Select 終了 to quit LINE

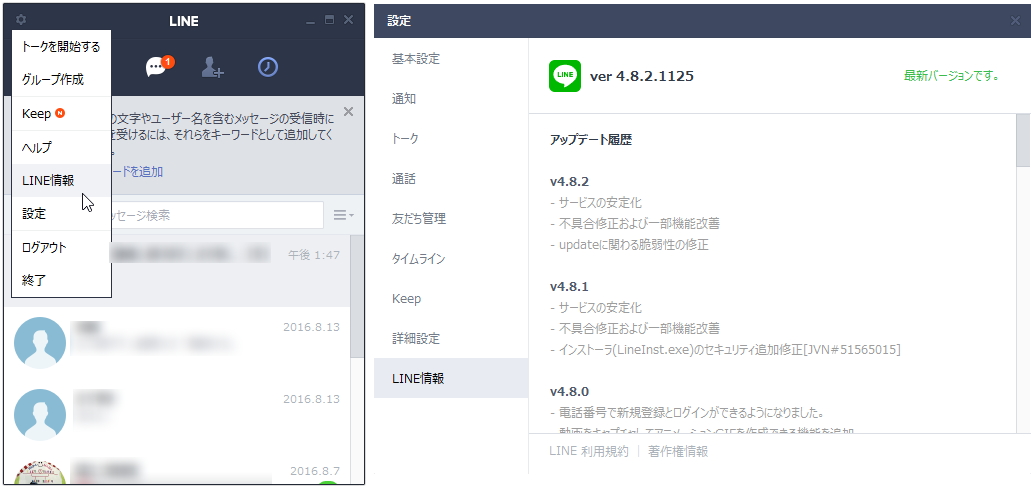pyautogui.click(x=61, y=281)
